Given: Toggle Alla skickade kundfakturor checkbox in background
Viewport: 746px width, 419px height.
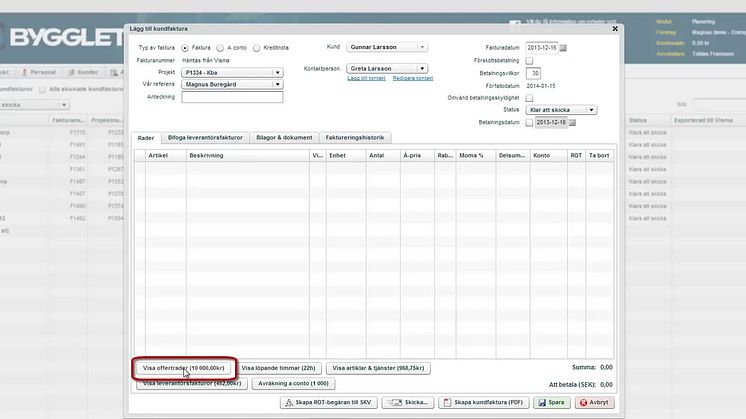Looking at the screenshot, I should 42,89.
